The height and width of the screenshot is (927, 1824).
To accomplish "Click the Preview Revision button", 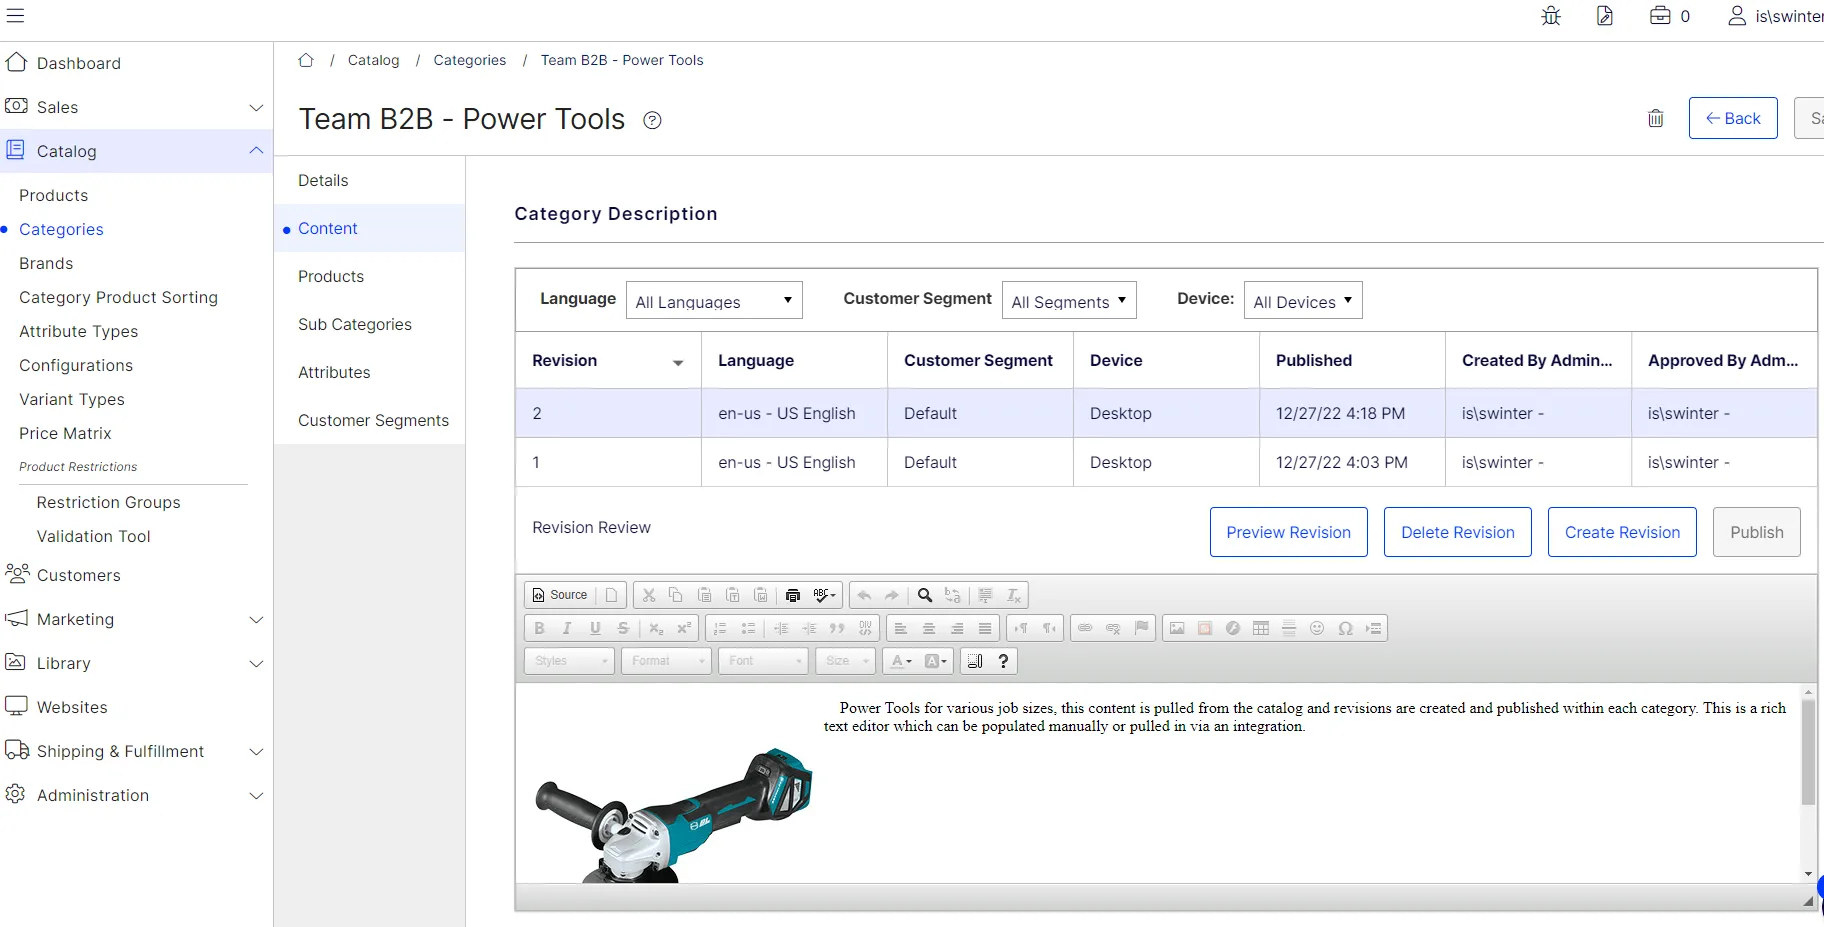I will click(x=1288, y=532).
